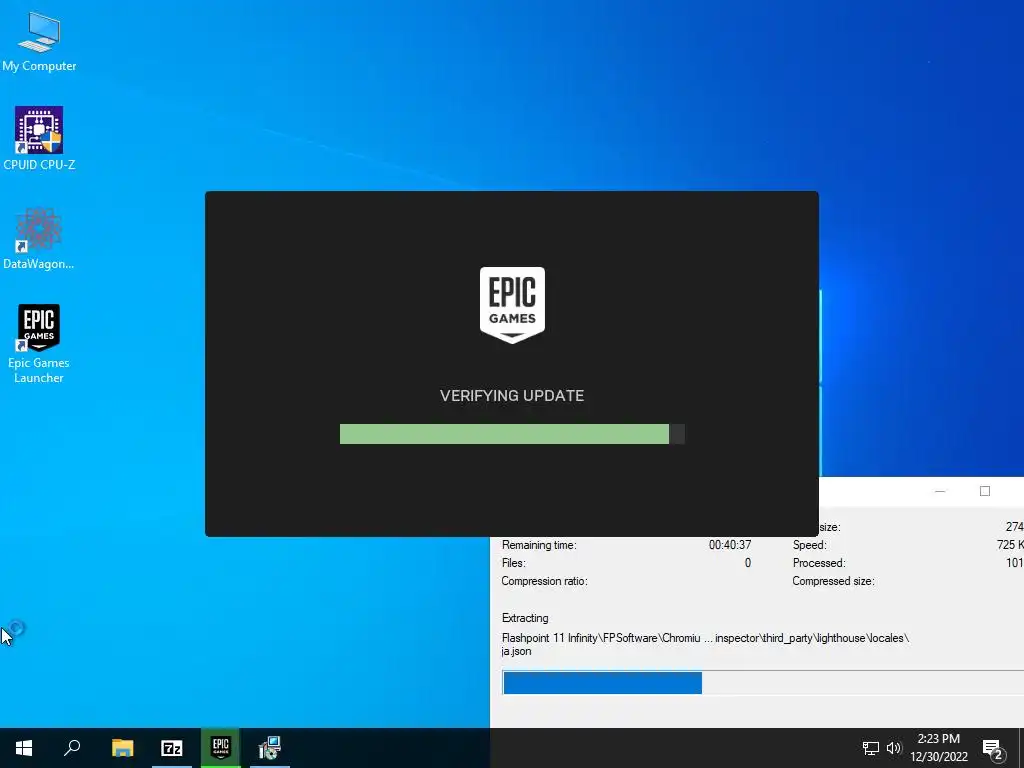The width and height of the screenshot is (1024, 768).
Task: Click the 00:40:37 remaining time value
Action: pos(730,545)
